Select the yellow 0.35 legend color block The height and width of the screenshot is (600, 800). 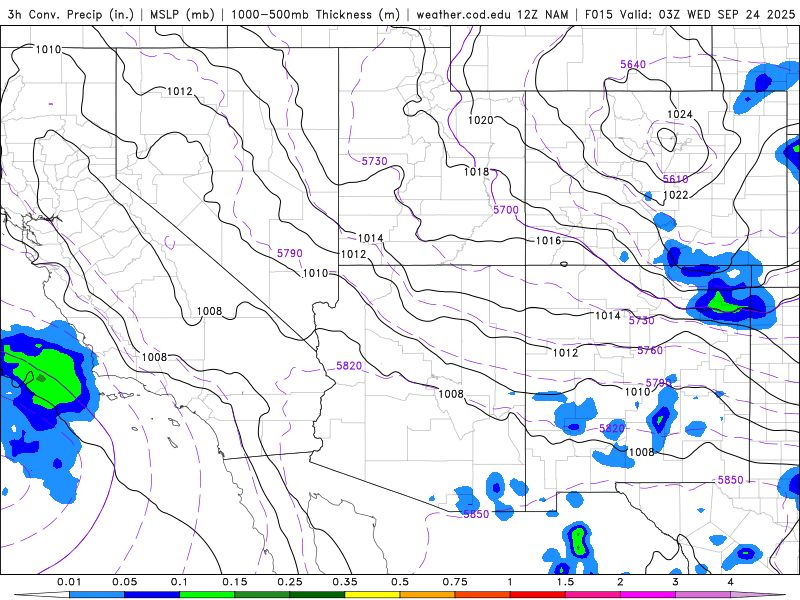coord(372,595)
